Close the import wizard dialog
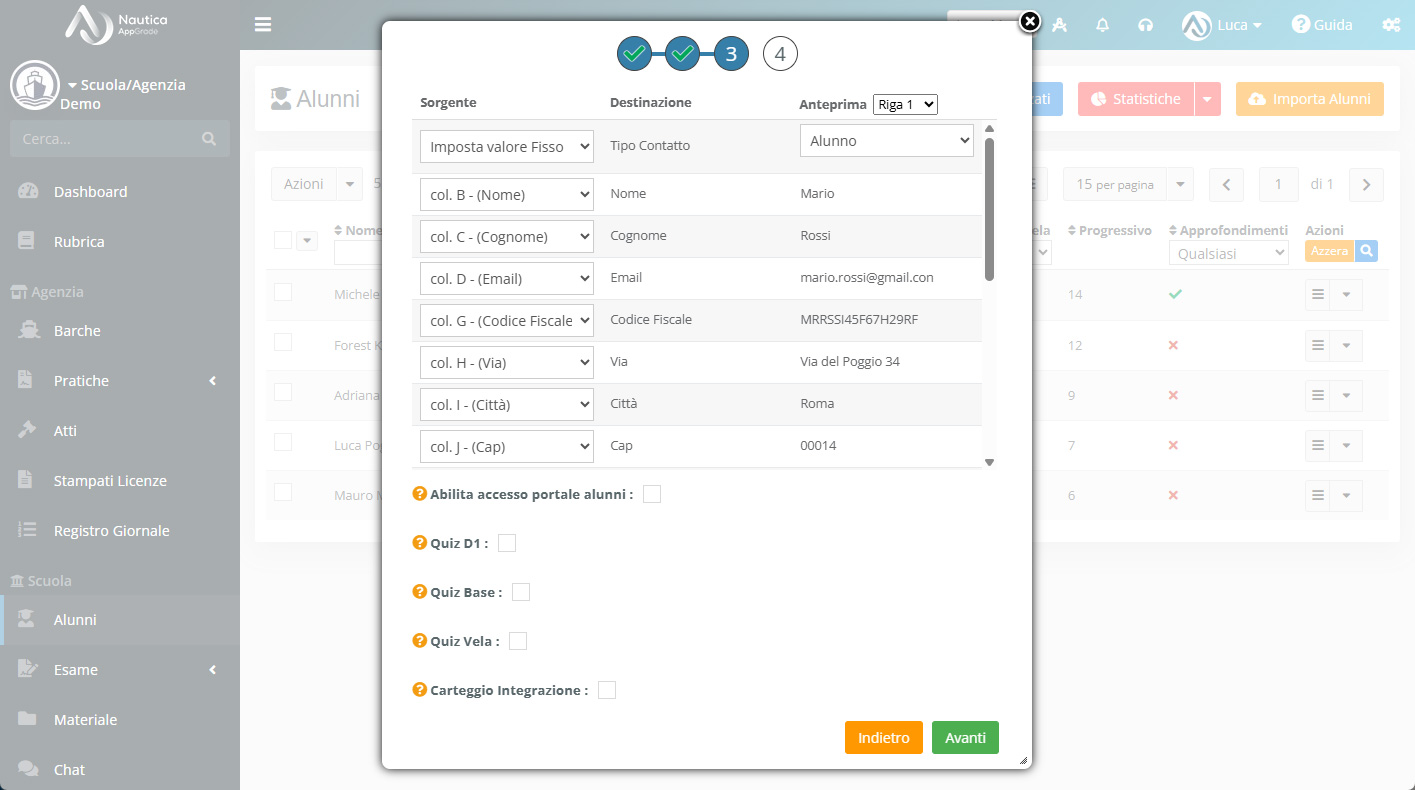The height and width of the screenshot is (790, 1415). point(1030,21)
